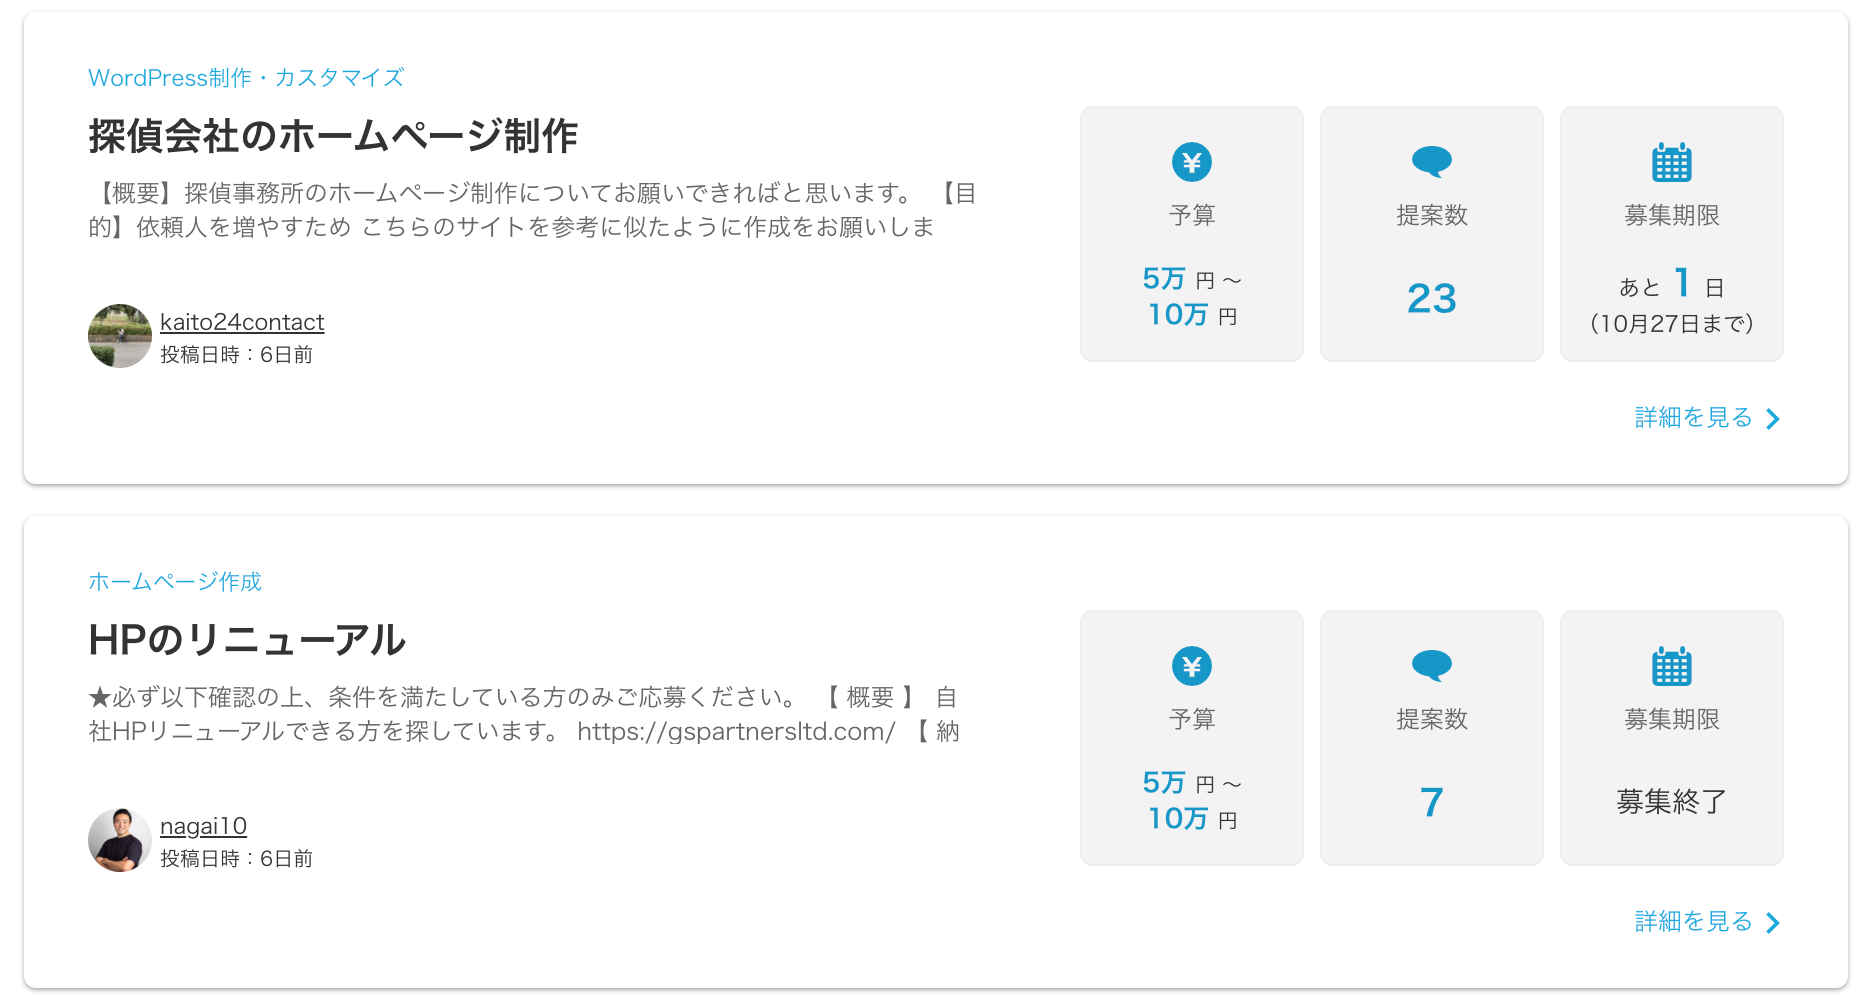The image size is (1872, 1006).
Task: Select the 23 proposals count box
Action: [1432, 234]
